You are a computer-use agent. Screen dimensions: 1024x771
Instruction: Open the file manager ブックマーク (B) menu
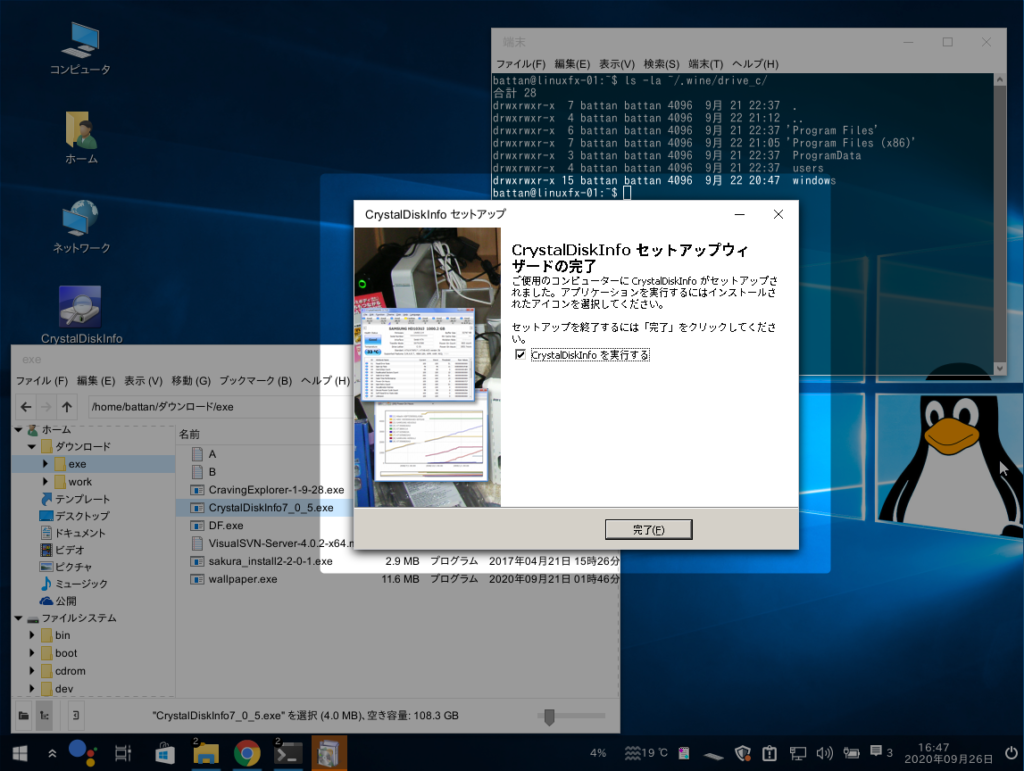tap(255, 381)
